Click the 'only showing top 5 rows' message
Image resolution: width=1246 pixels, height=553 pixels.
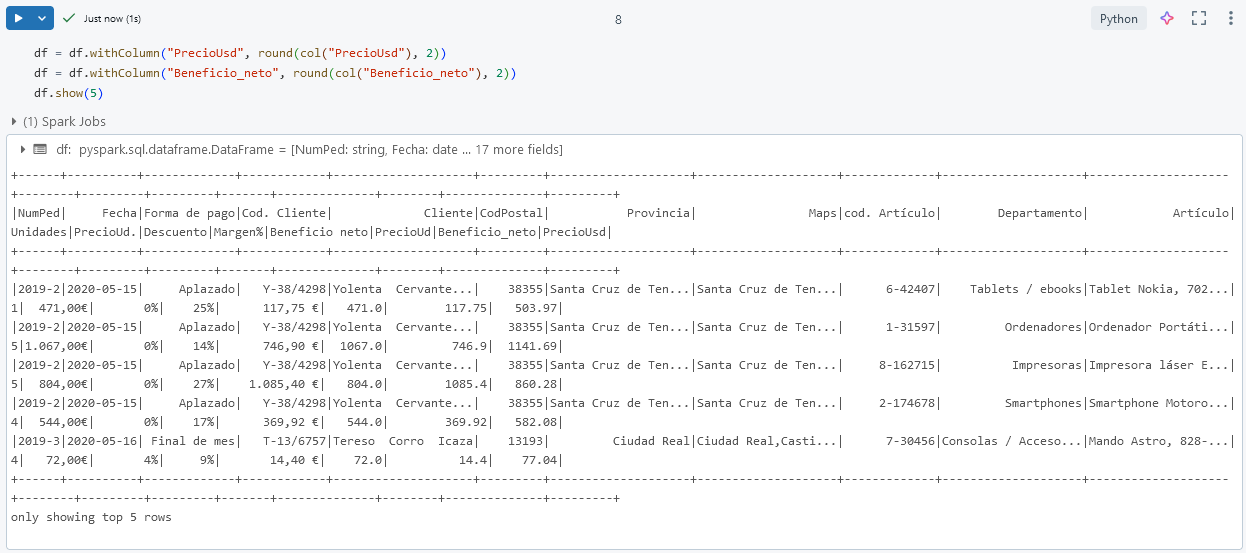pos(91,517)
